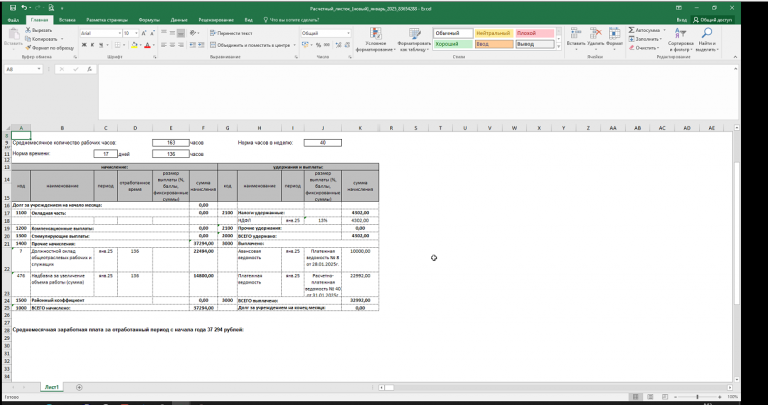Screen dimensions: 768x405
Task: Apply percent style to the cell
Action: [x=319, y=45]
